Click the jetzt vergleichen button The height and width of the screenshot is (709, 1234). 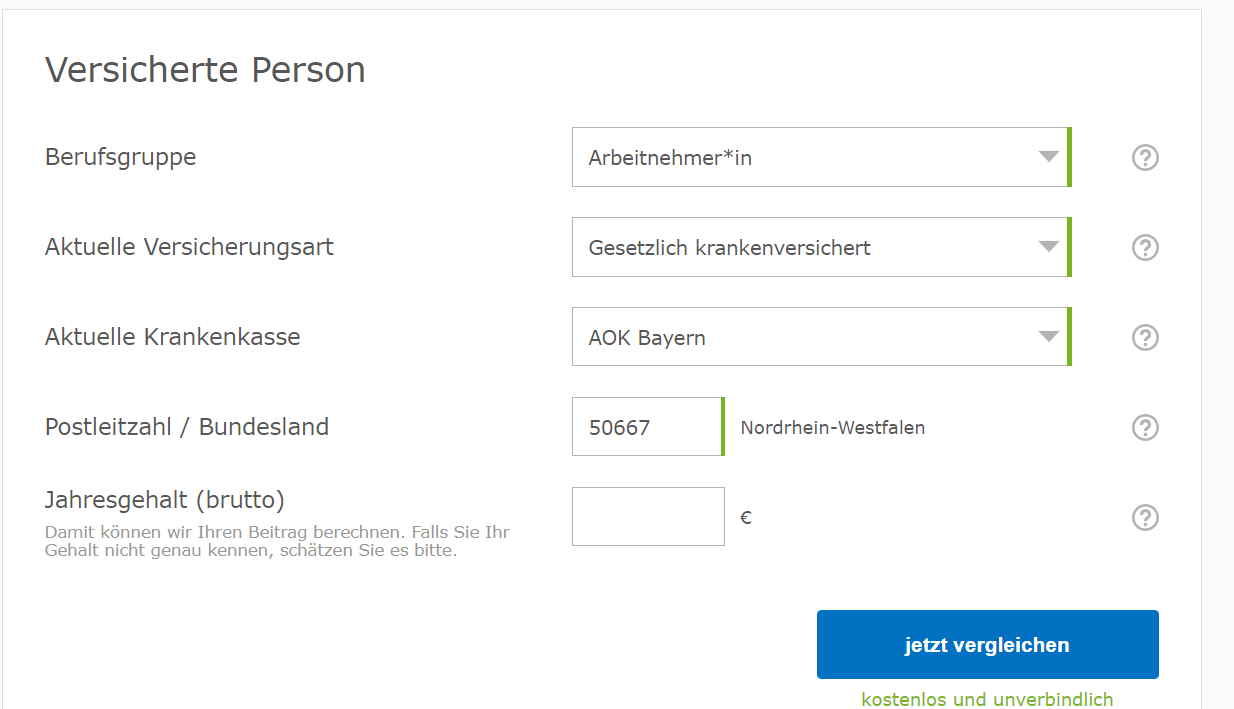pyautogui.click(x=988, y=645)
